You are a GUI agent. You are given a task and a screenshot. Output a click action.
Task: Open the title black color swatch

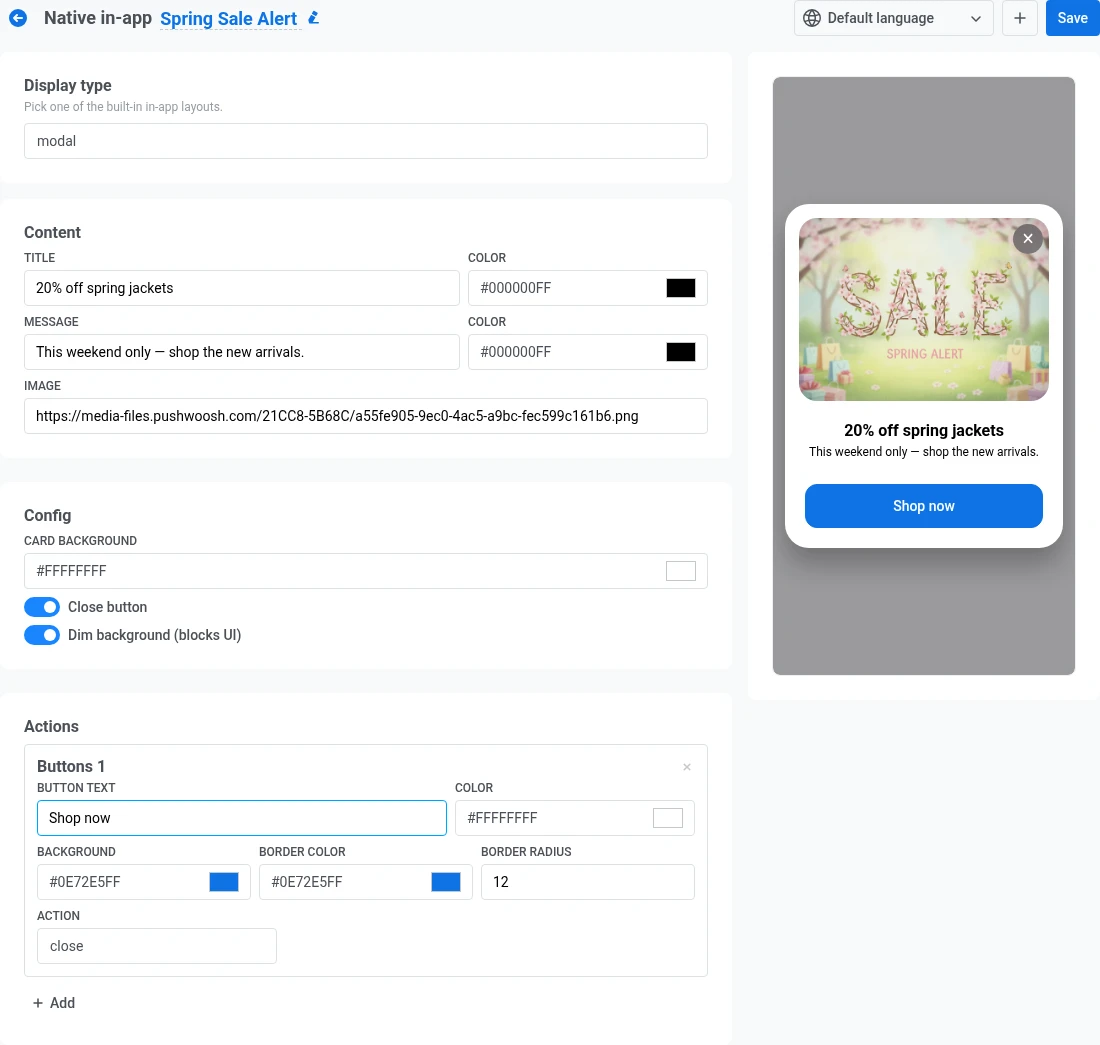(680, 288)
